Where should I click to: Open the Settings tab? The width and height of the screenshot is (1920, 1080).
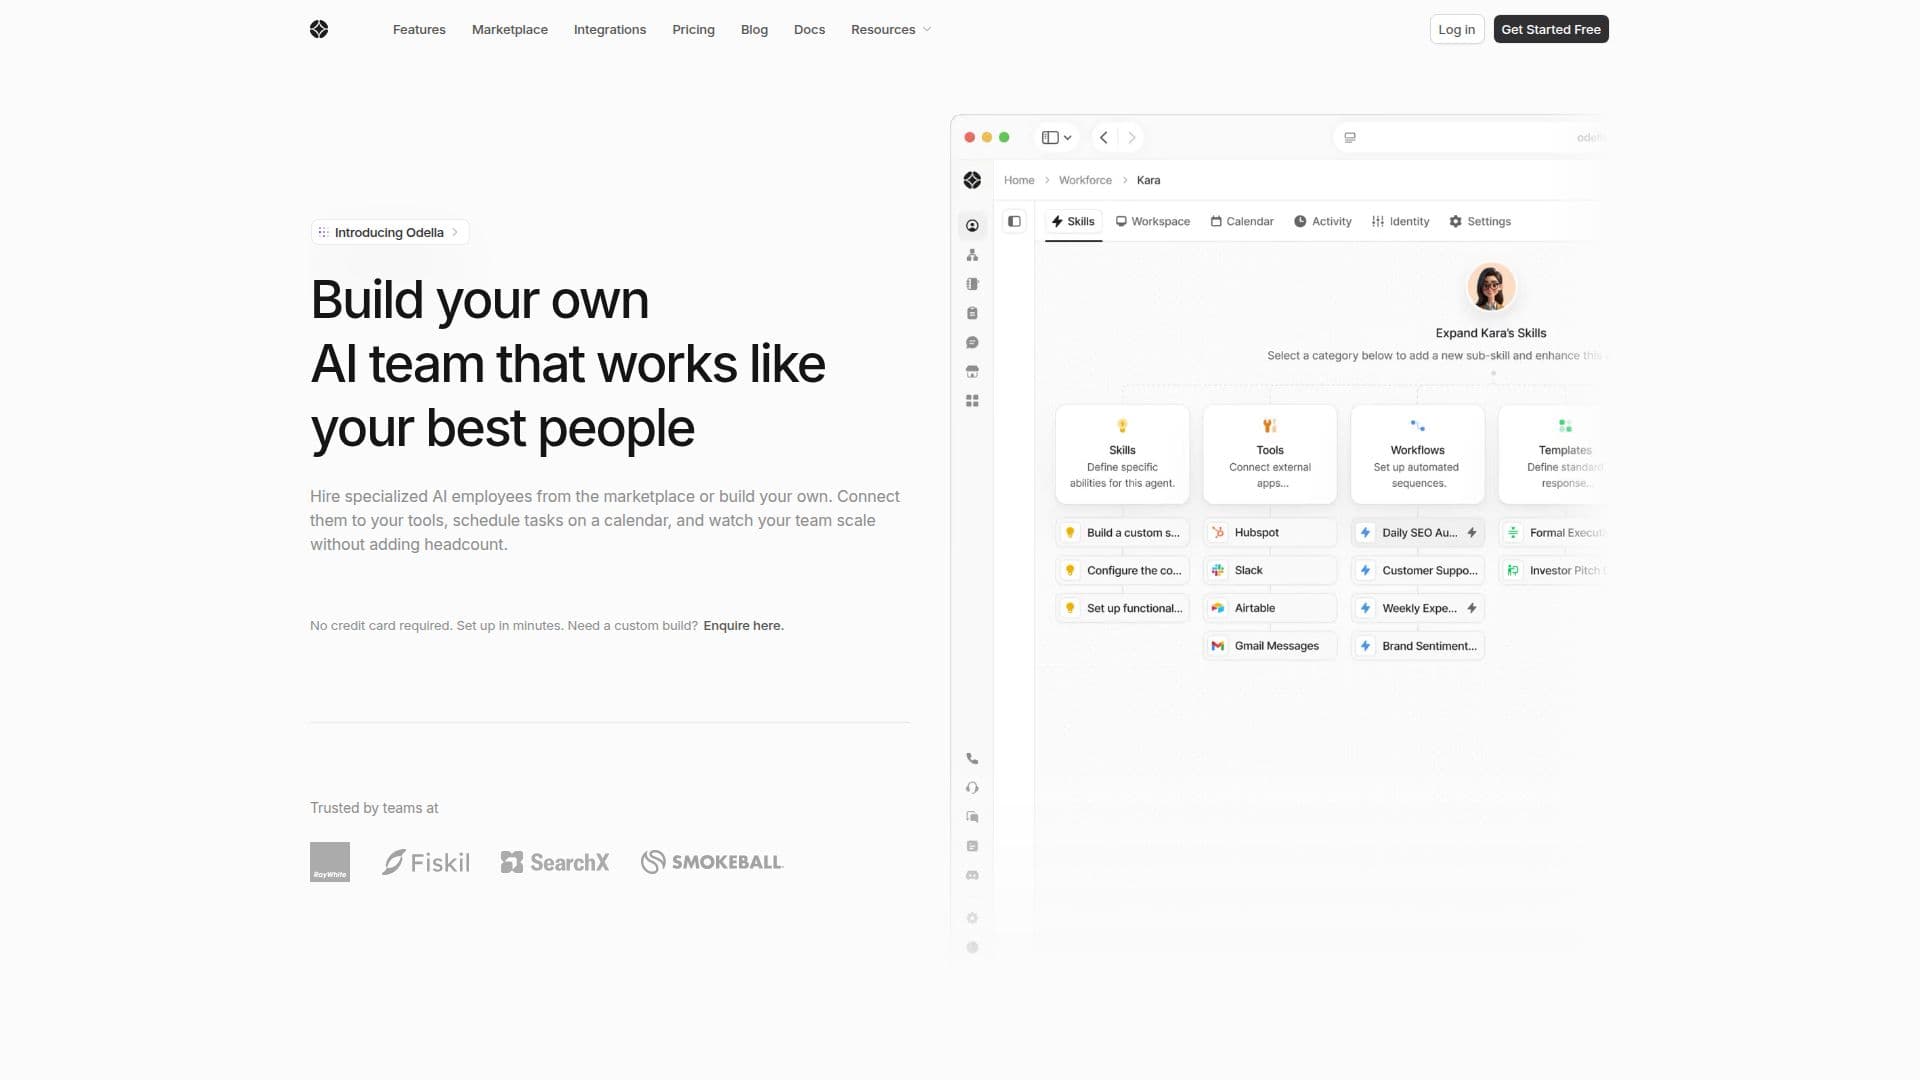[1480, 222]
